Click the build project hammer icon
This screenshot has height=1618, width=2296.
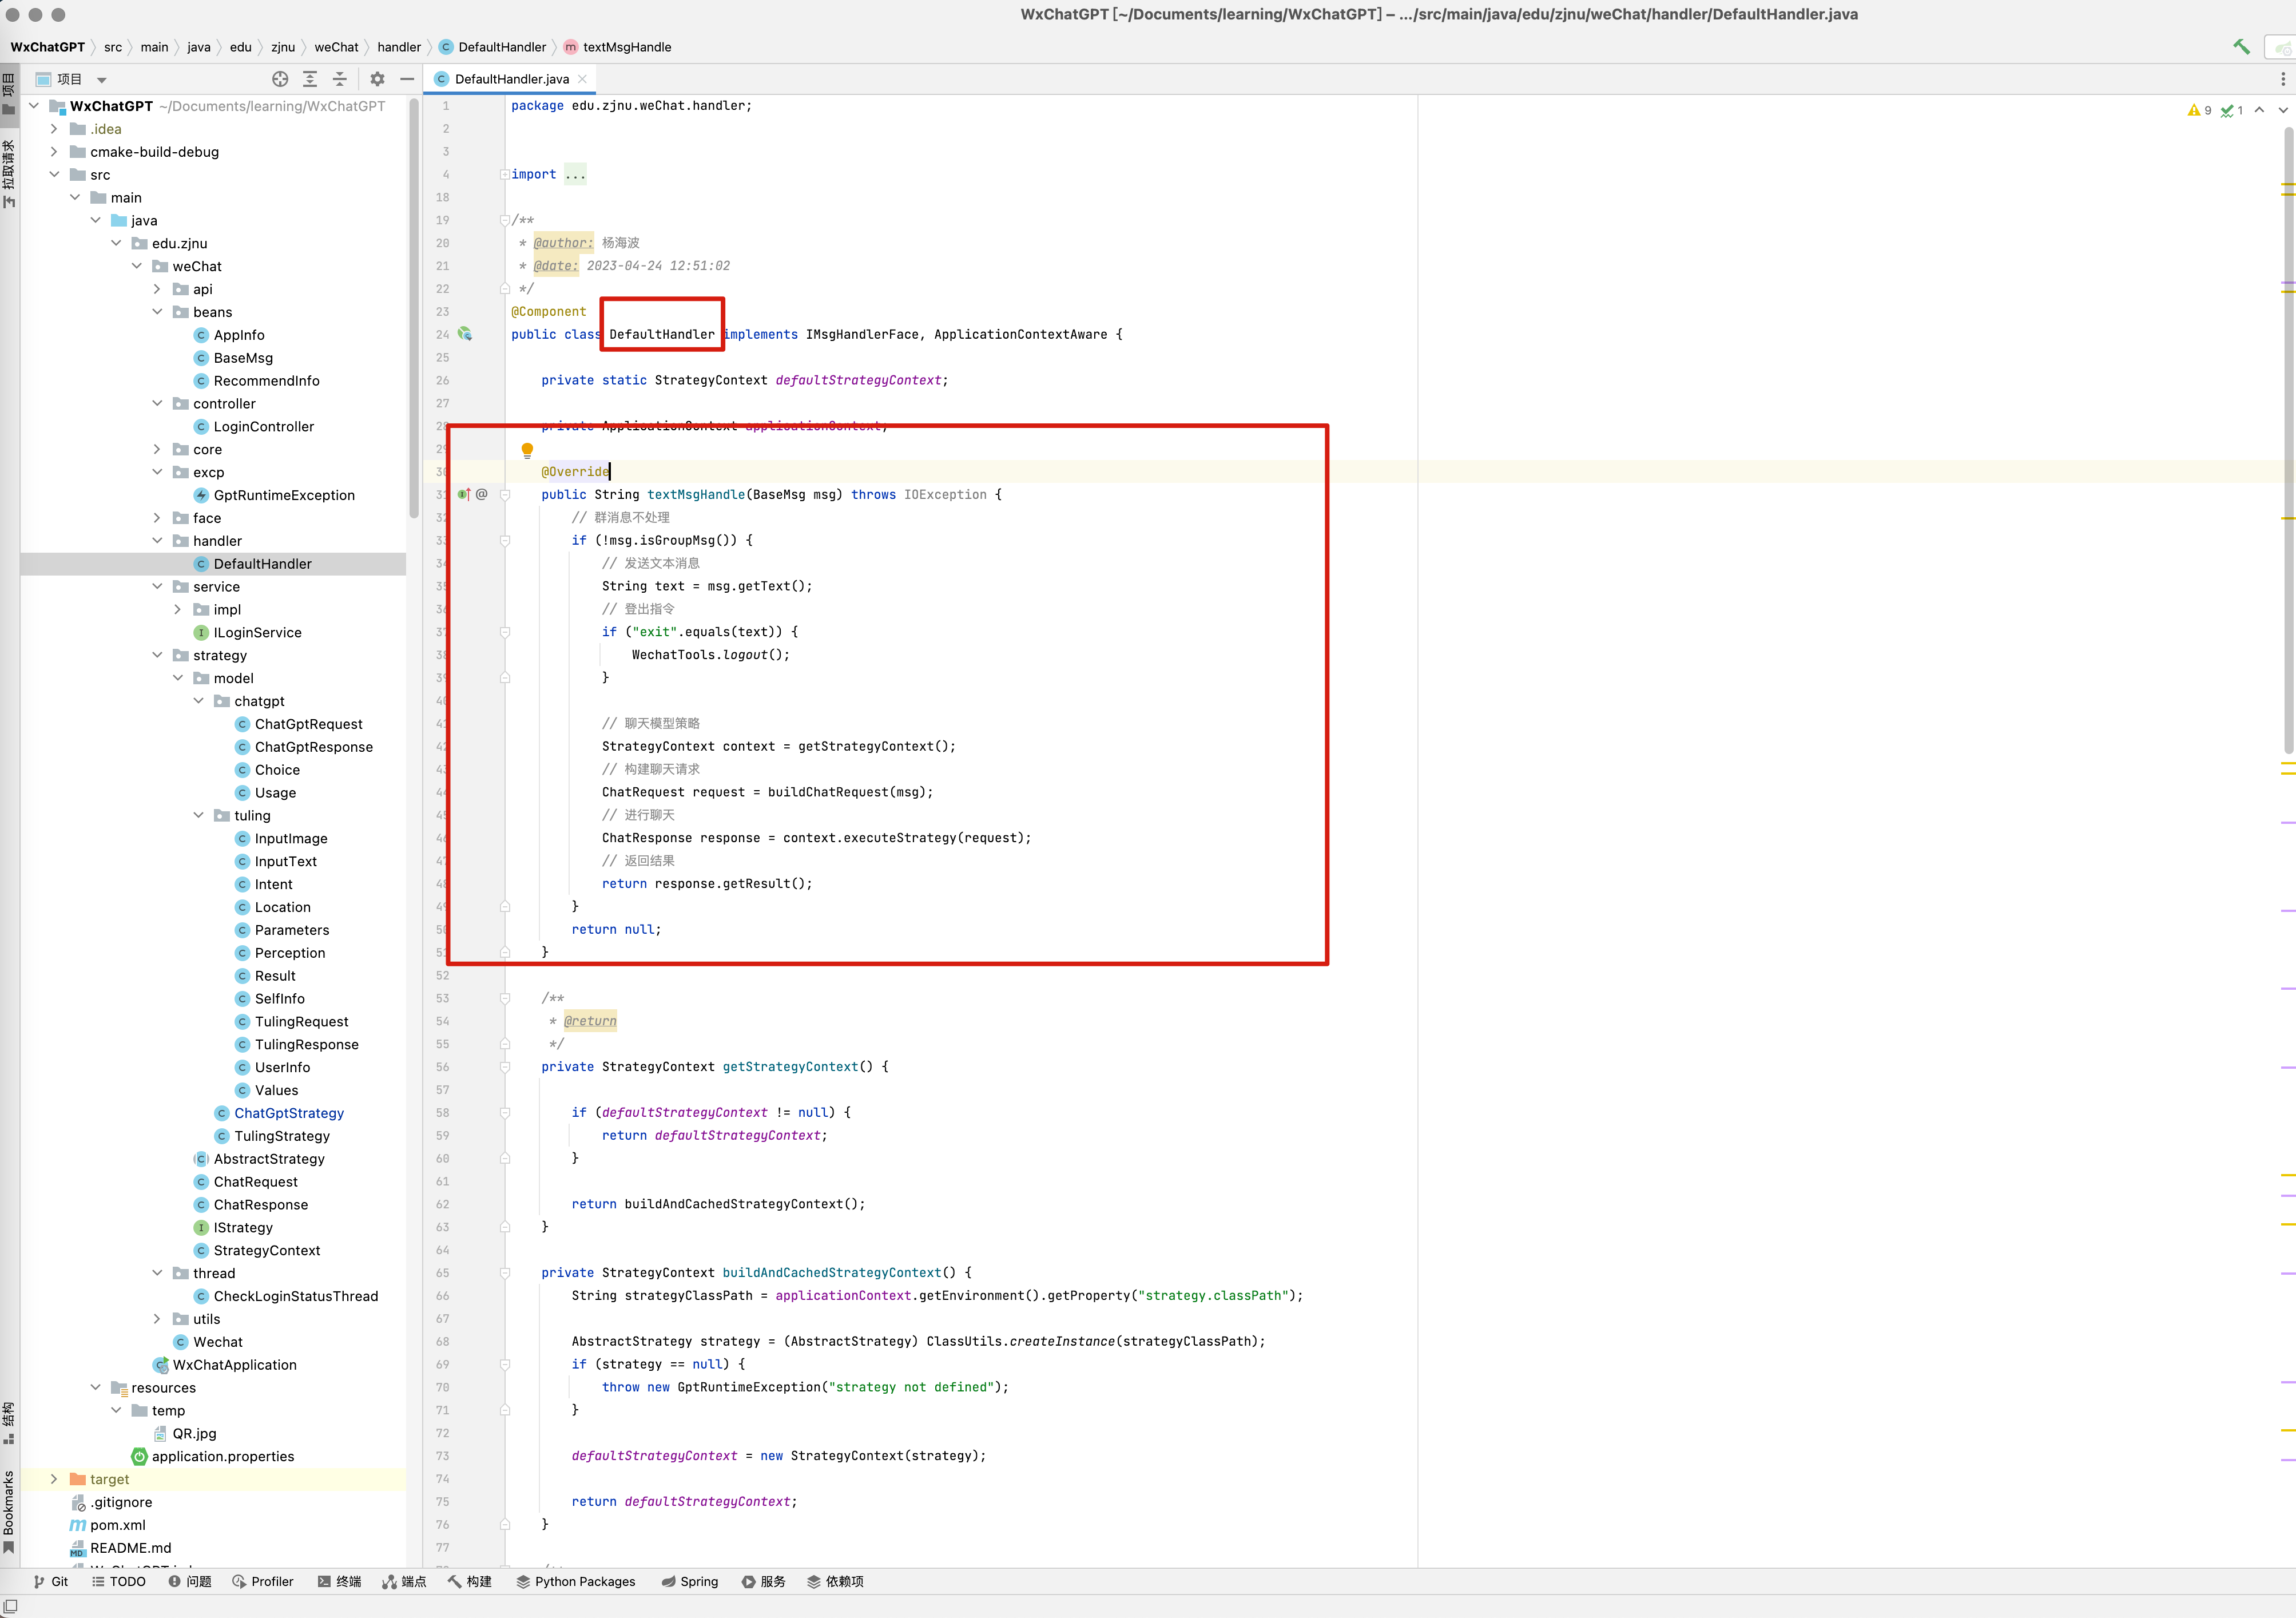click(2241, 47)
